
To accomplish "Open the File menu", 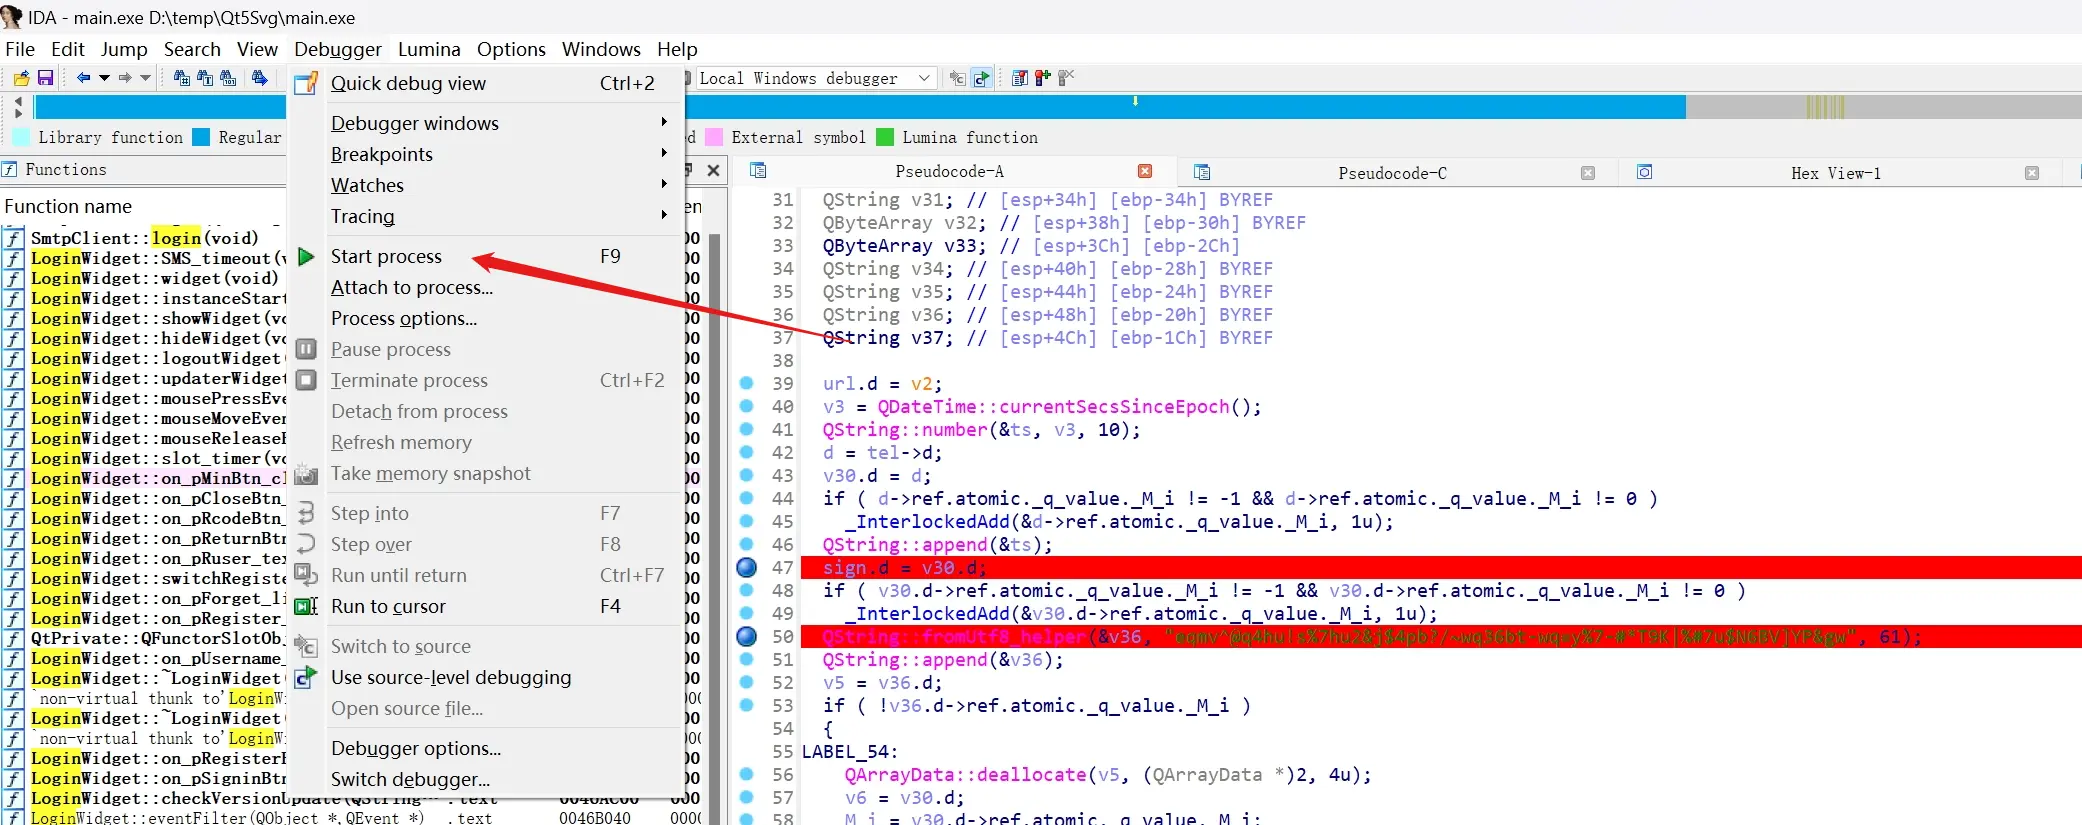I will (x=20, y=49).
